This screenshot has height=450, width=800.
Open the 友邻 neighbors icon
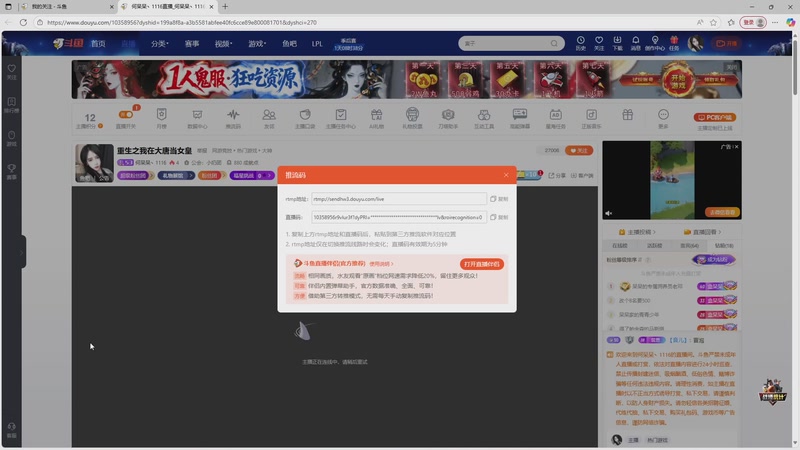click(x=269, y=118)
